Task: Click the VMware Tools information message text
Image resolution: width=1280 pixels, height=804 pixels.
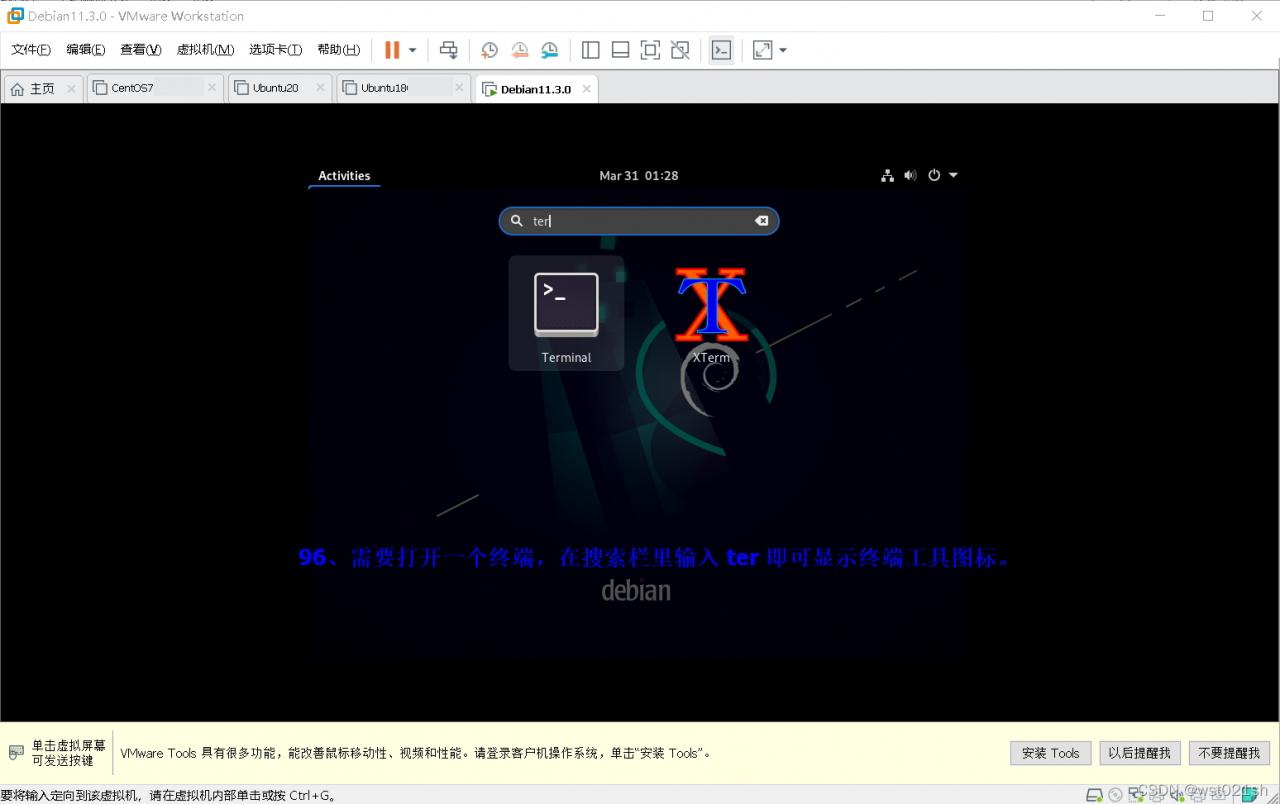Action: pyautogui.click(x=416, y=753)
